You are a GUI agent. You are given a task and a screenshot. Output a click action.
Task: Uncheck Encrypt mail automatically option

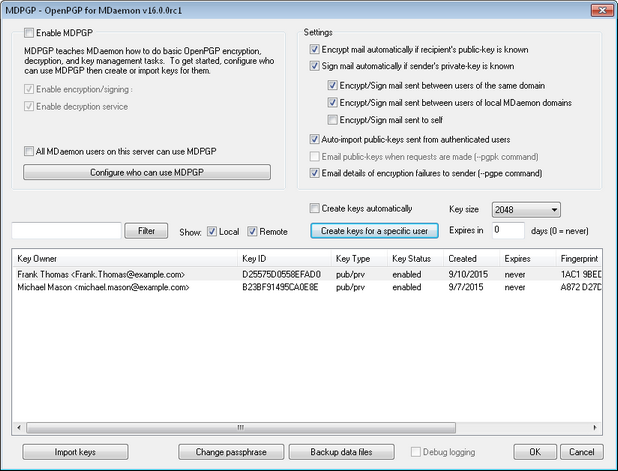click(x=315, y=49)
